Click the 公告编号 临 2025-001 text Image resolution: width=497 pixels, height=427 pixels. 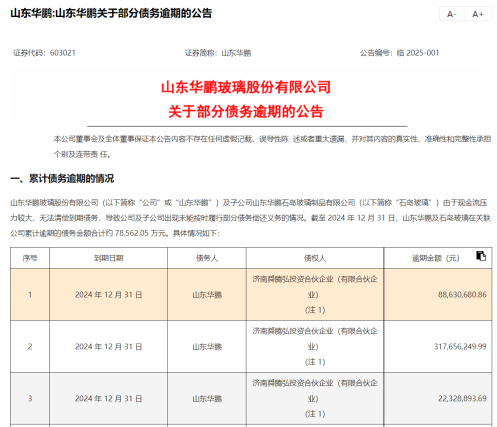(x=399, y=53)
